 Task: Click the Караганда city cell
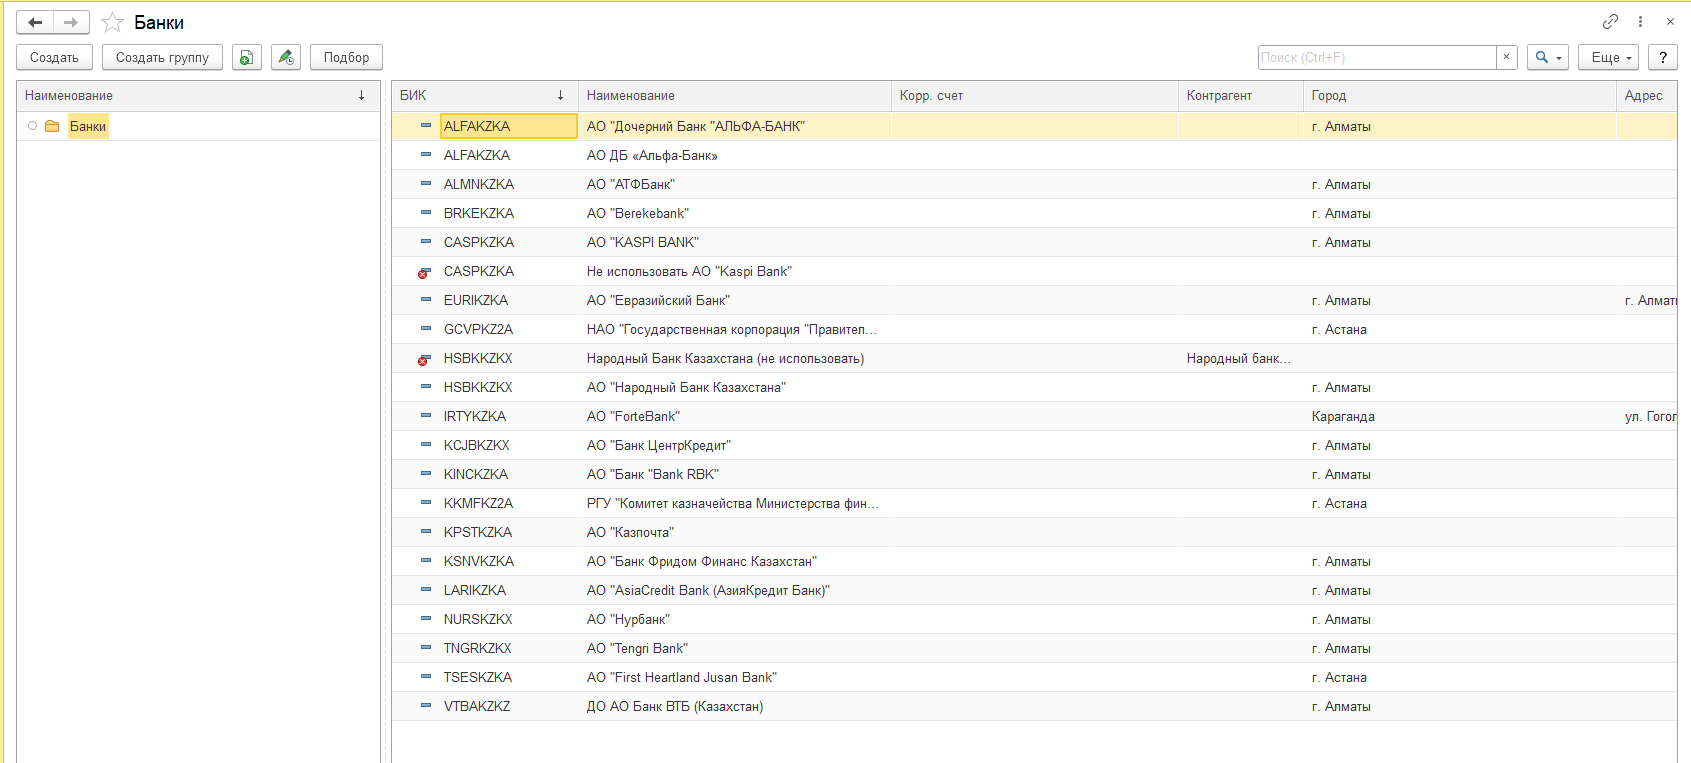(x=1460, y=416)
